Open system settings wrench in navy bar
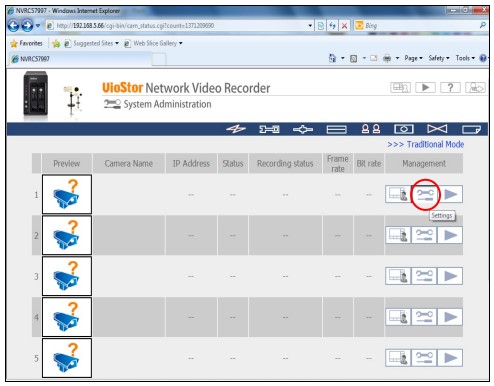Viewport: 494px width, 386px height. (x=269, y=129)
